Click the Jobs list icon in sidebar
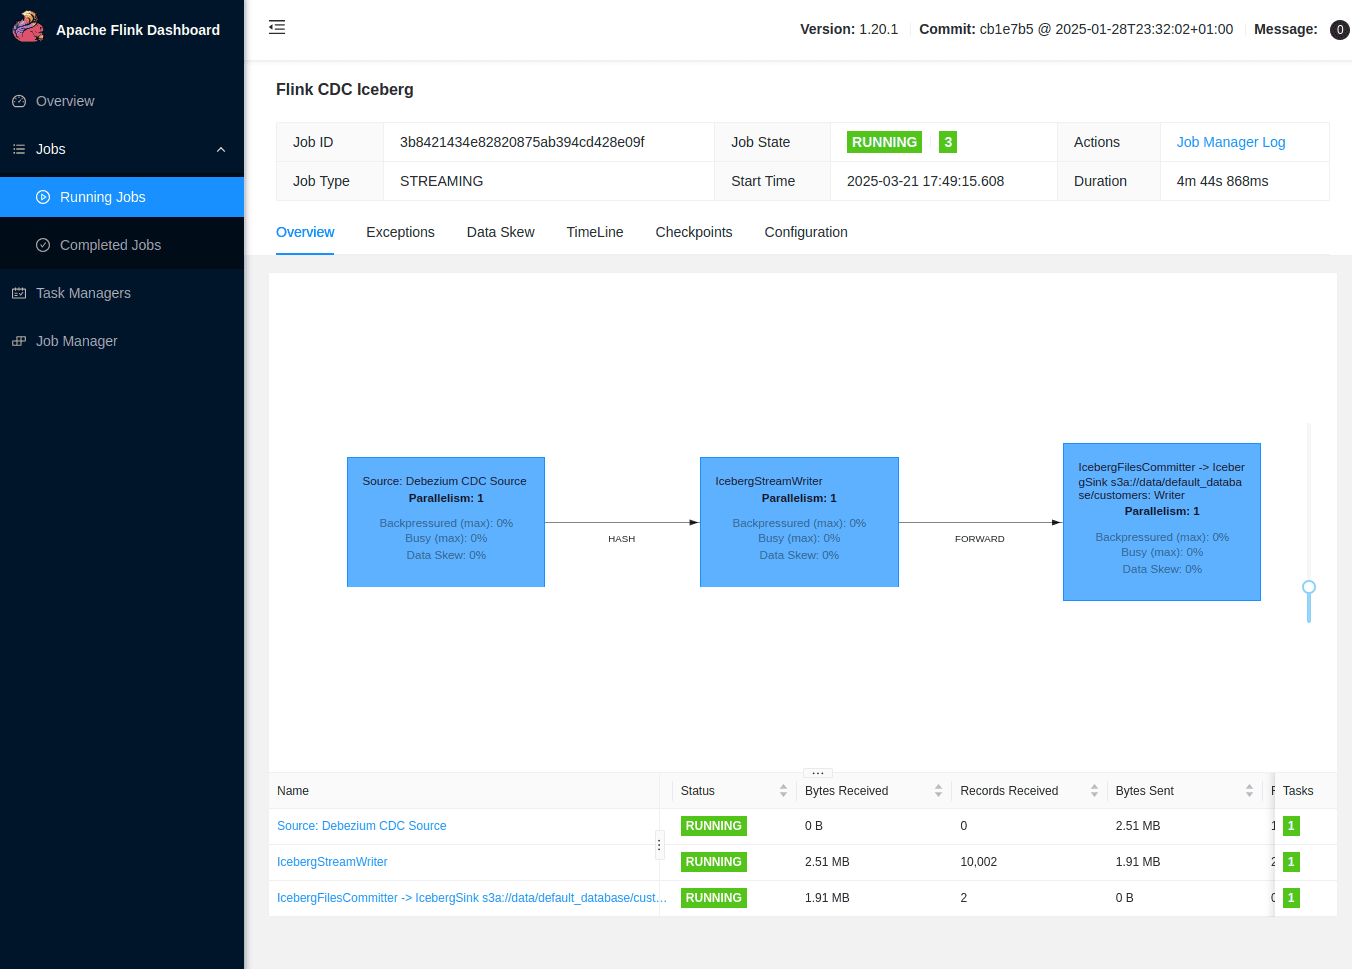Screen dimensions: 1352x969 point(19,149)
